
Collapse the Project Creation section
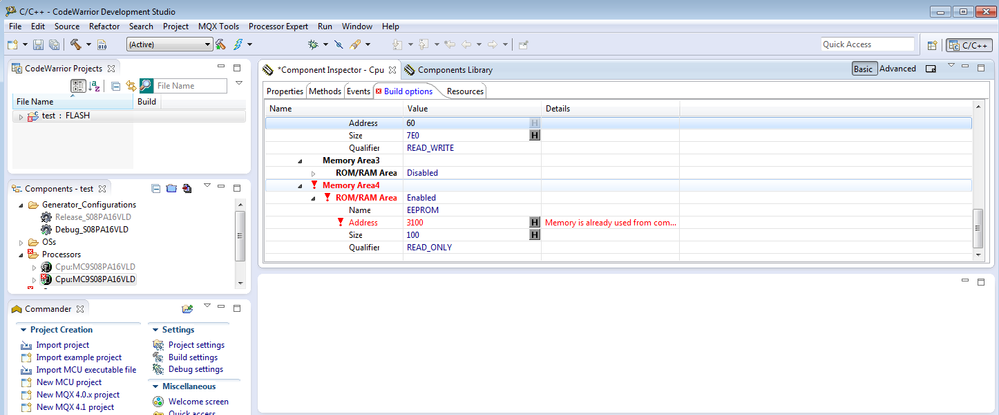pyautogui.click(x=24, y=330)
